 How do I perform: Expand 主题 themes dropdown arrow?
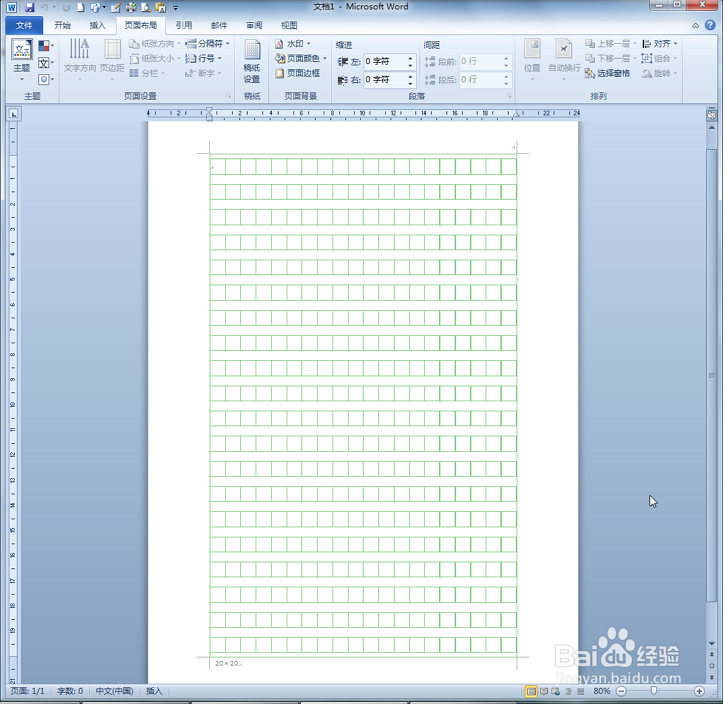coord(22,79)
